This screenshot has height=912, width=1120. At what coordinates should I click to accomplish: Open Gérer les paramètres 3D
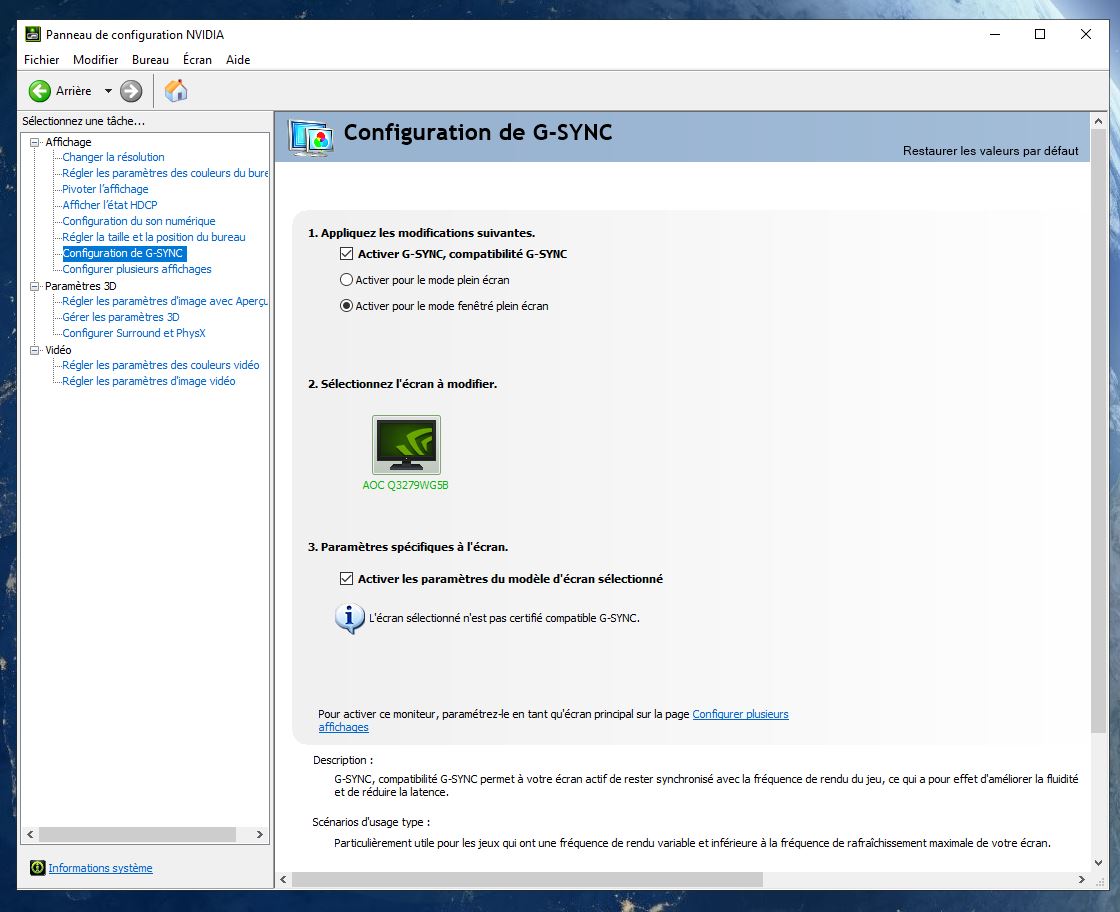click(121, 317)
